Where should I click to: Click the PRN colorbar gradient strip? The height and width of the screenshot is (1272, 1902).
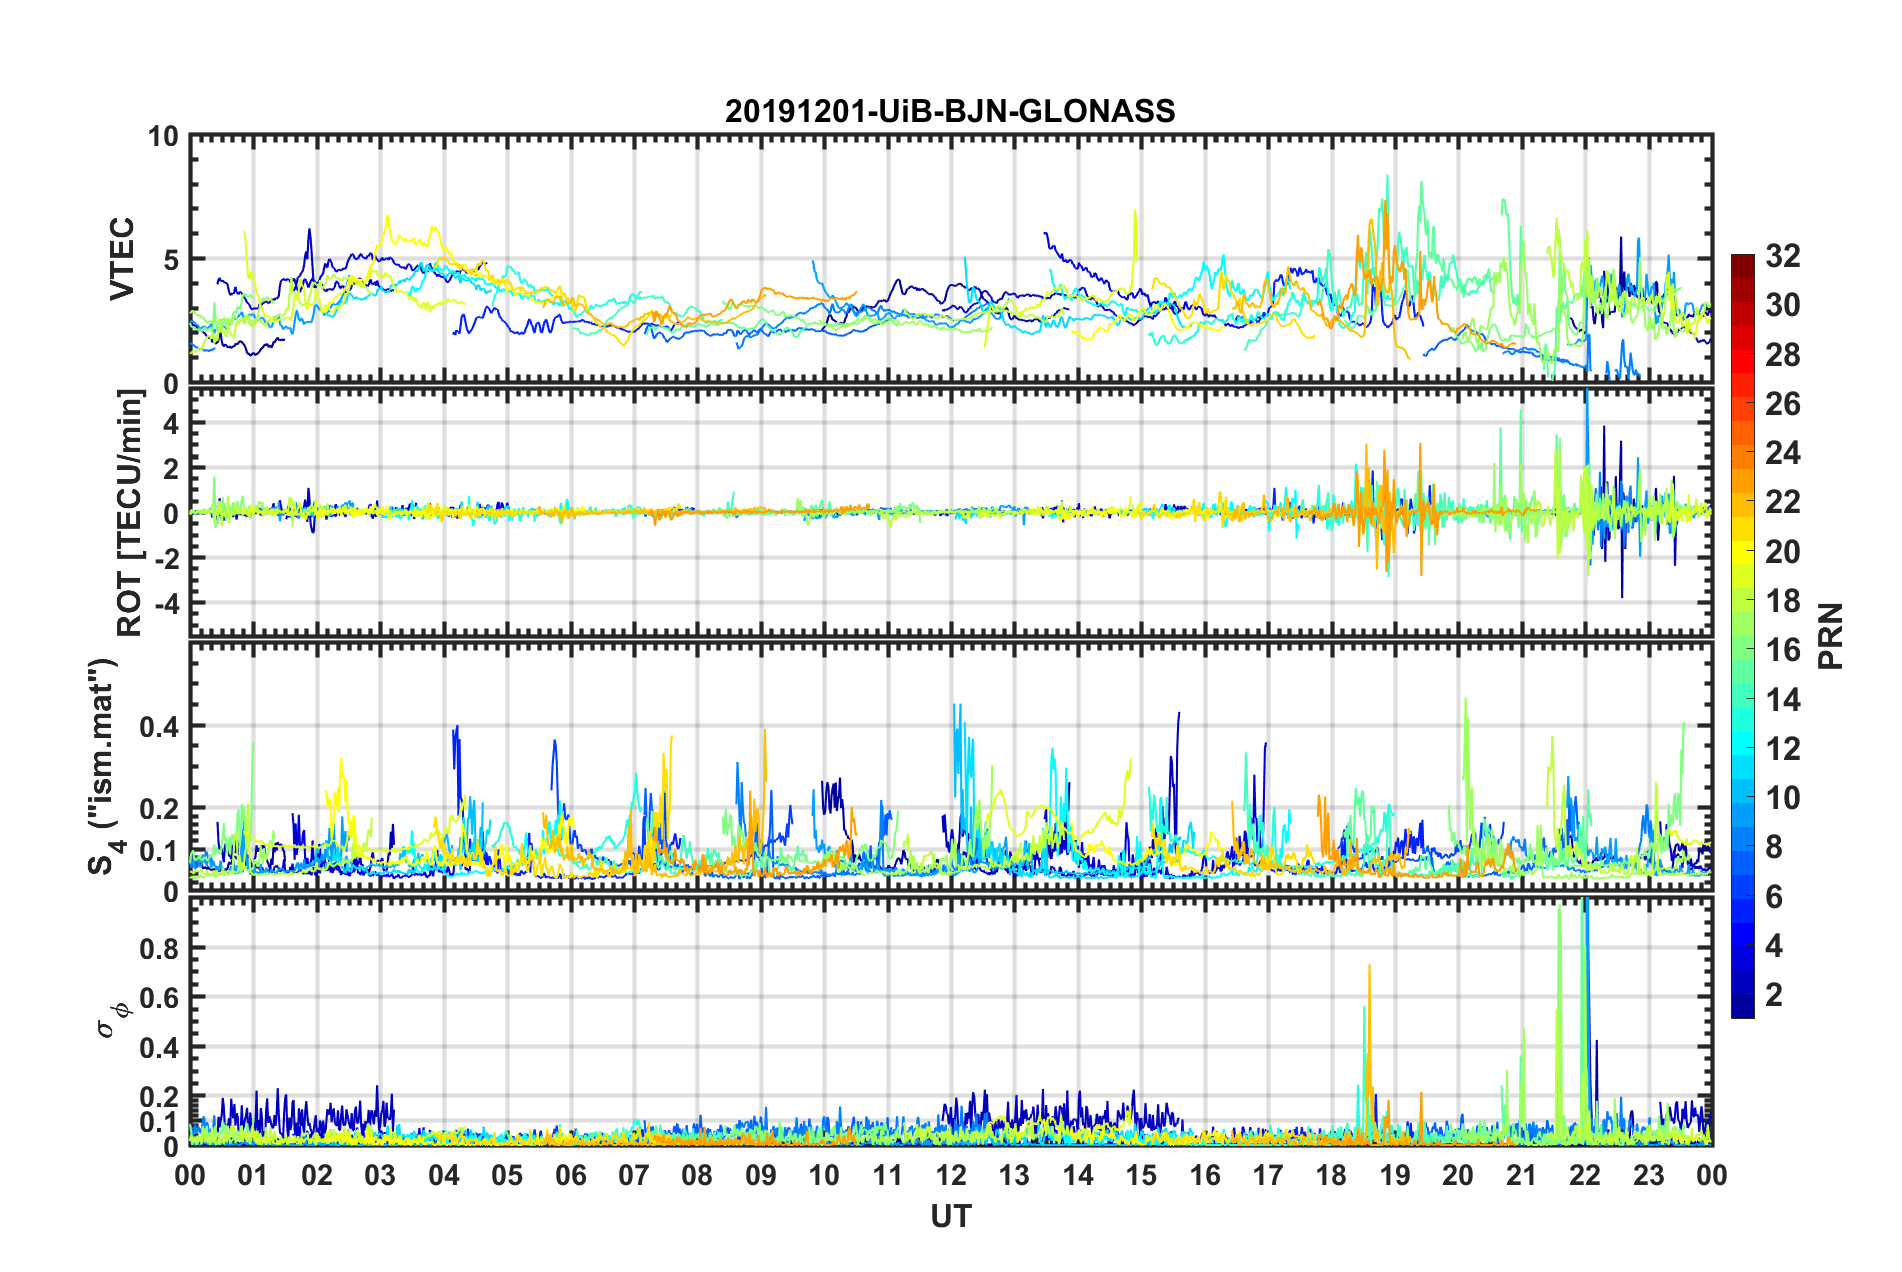click(1742, 636)
